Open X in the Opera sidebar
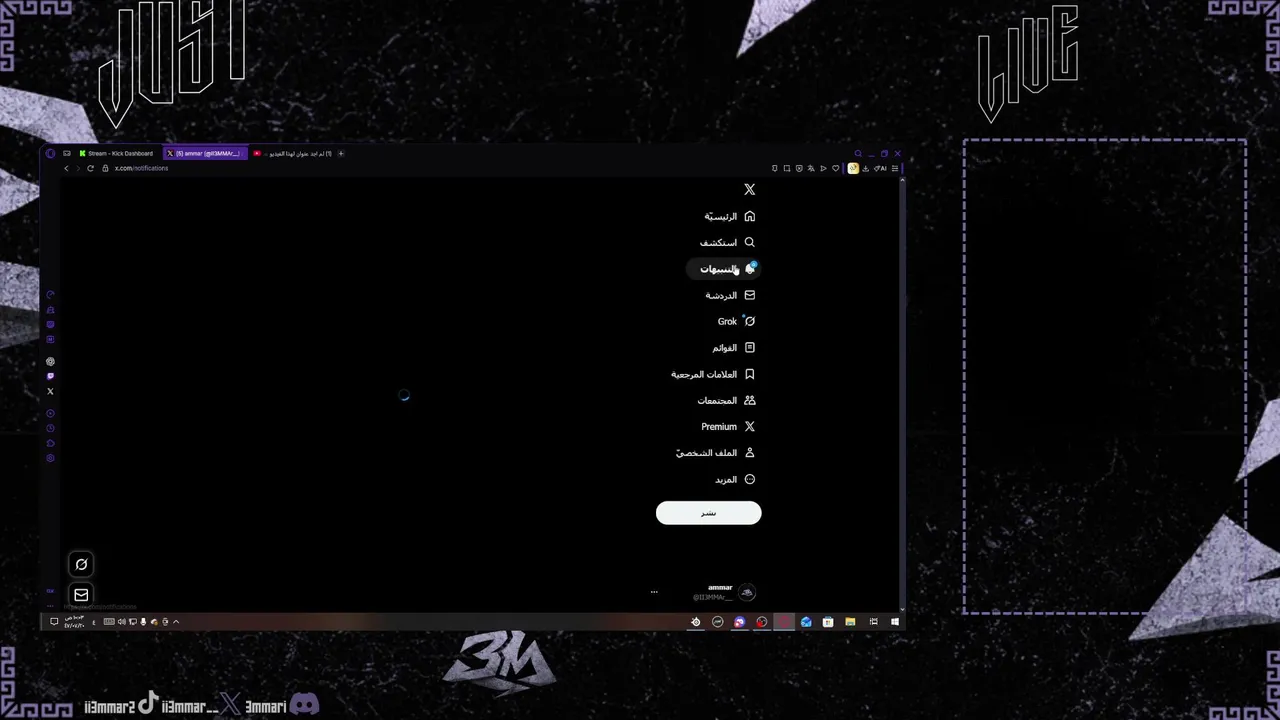 (50, 391)
